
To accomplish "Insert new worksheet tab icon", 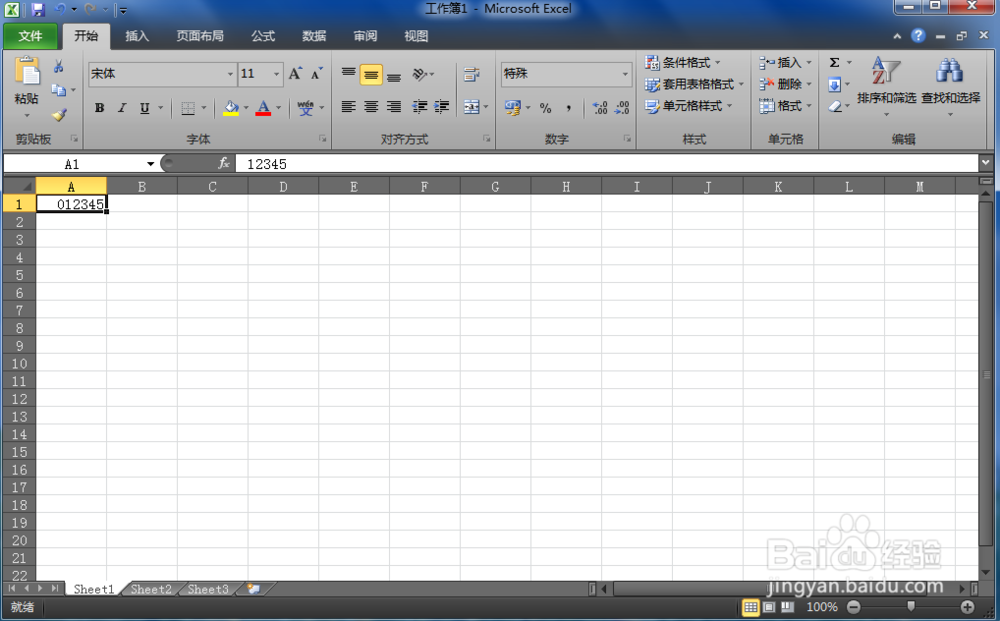I will [x=254, y=588].
